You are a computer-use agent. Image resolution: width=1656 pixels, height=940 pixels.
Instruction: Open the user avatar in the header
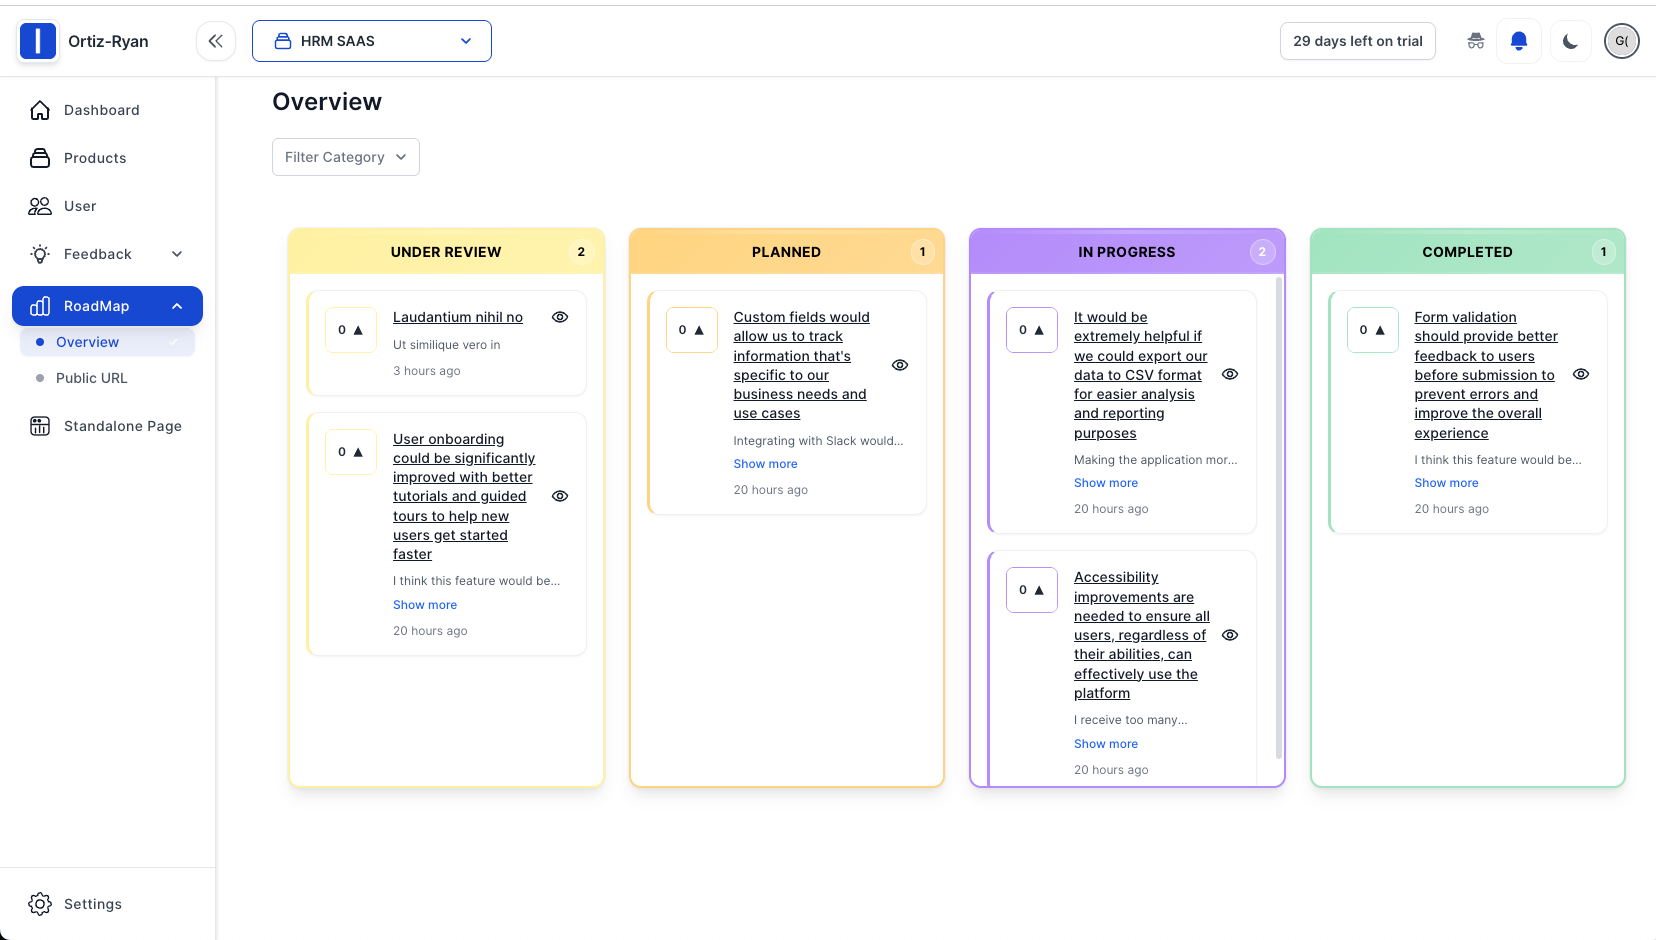pos(1621,41)
